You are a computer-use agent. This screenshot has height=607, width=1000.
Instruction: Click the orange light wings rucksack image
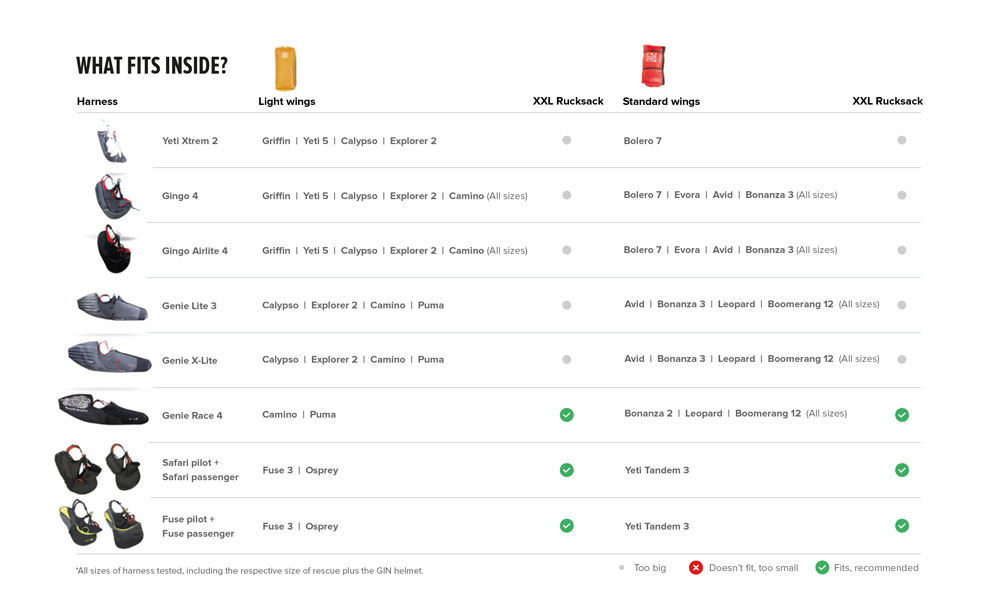point(285,68)
